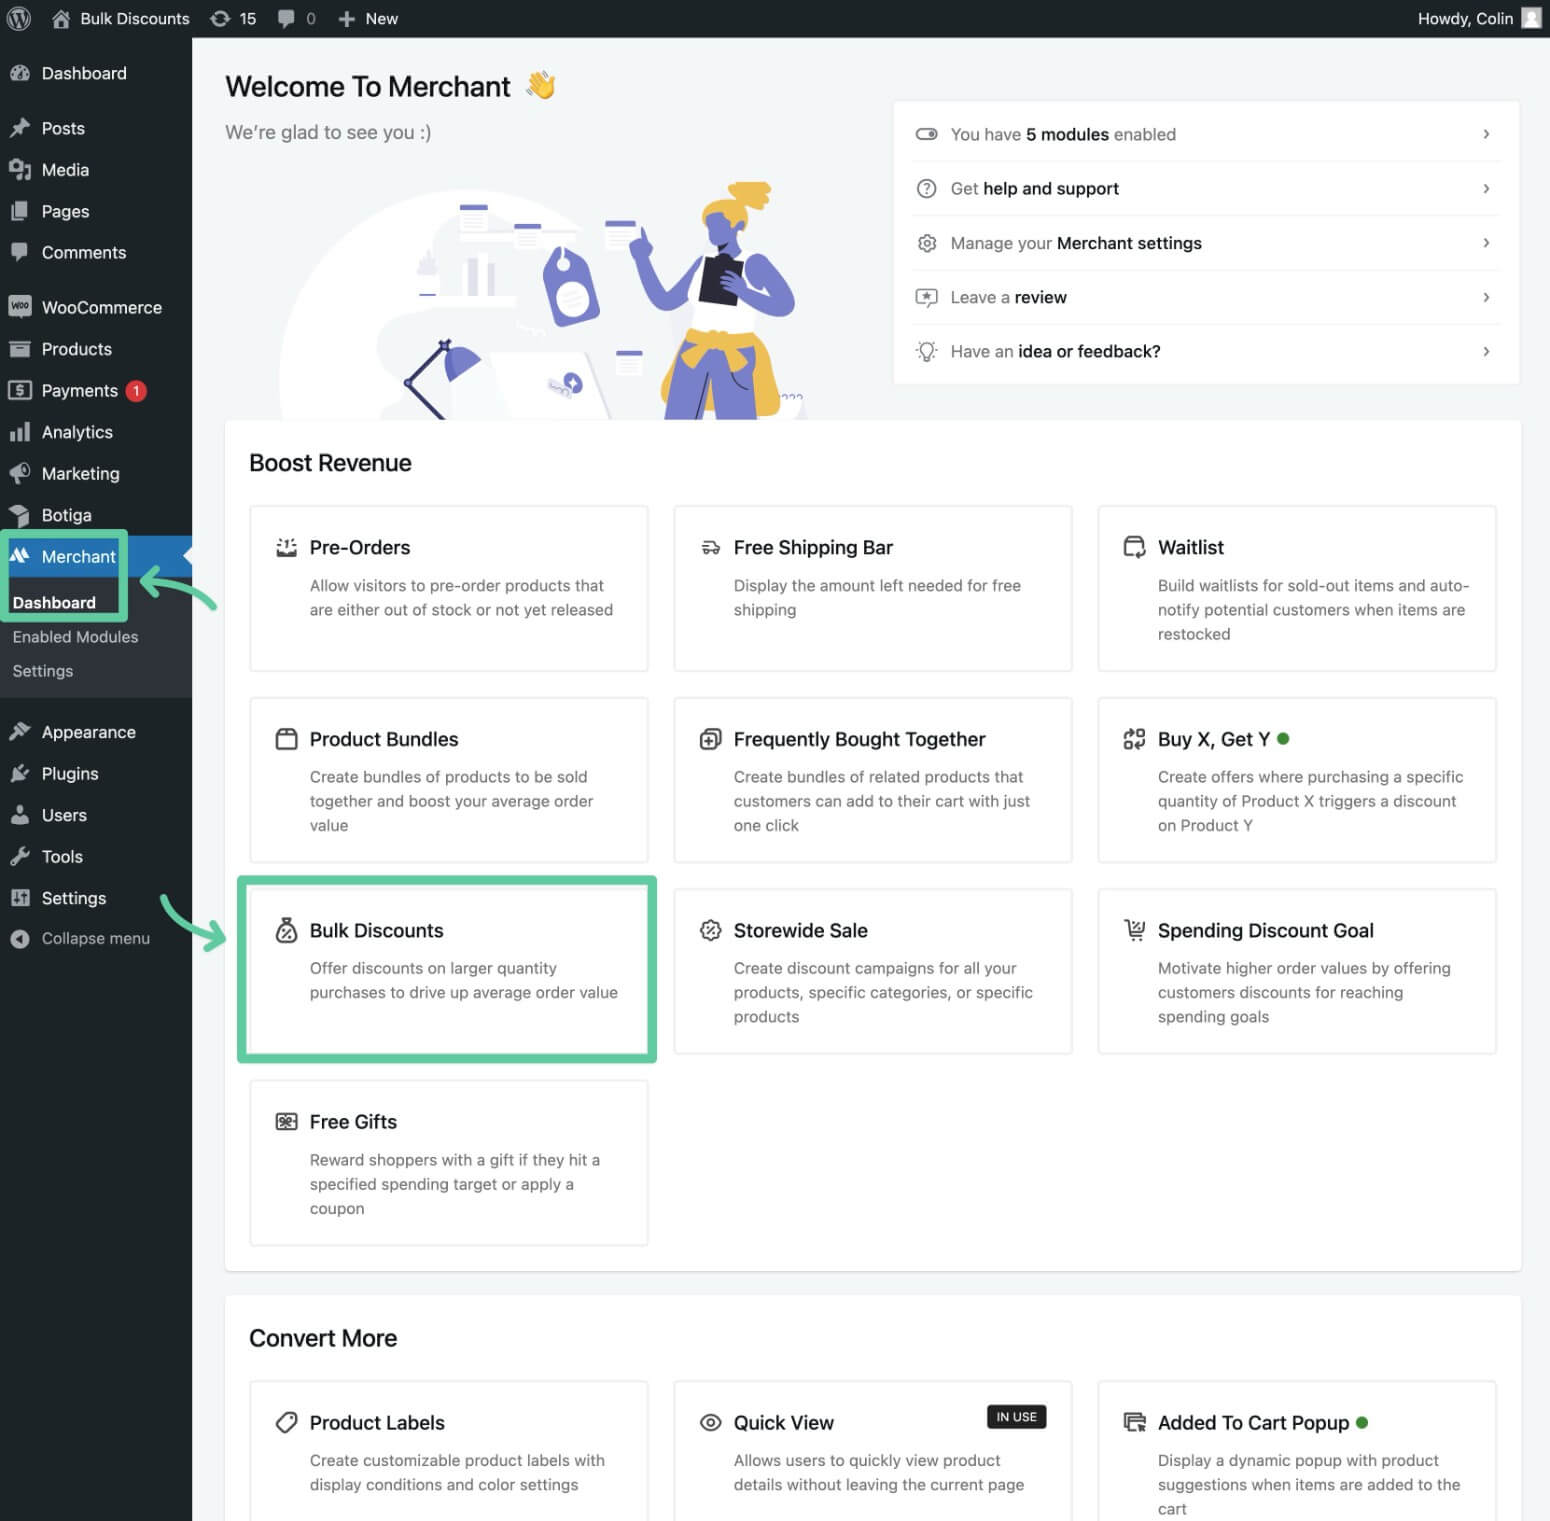
Task: Click the Waitlist module icon
Action: pos(1134,547)
